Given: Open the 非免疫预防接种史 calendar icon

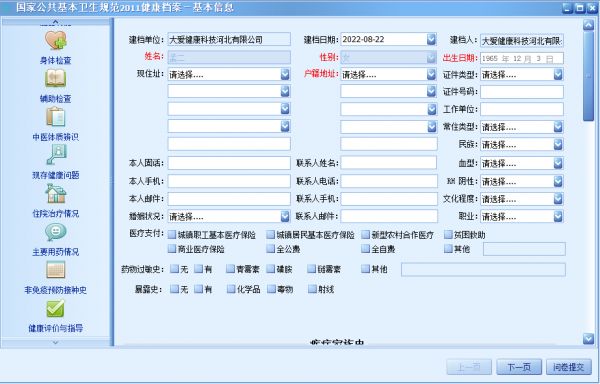Looking at the screenshot, I should coord(56,270).
